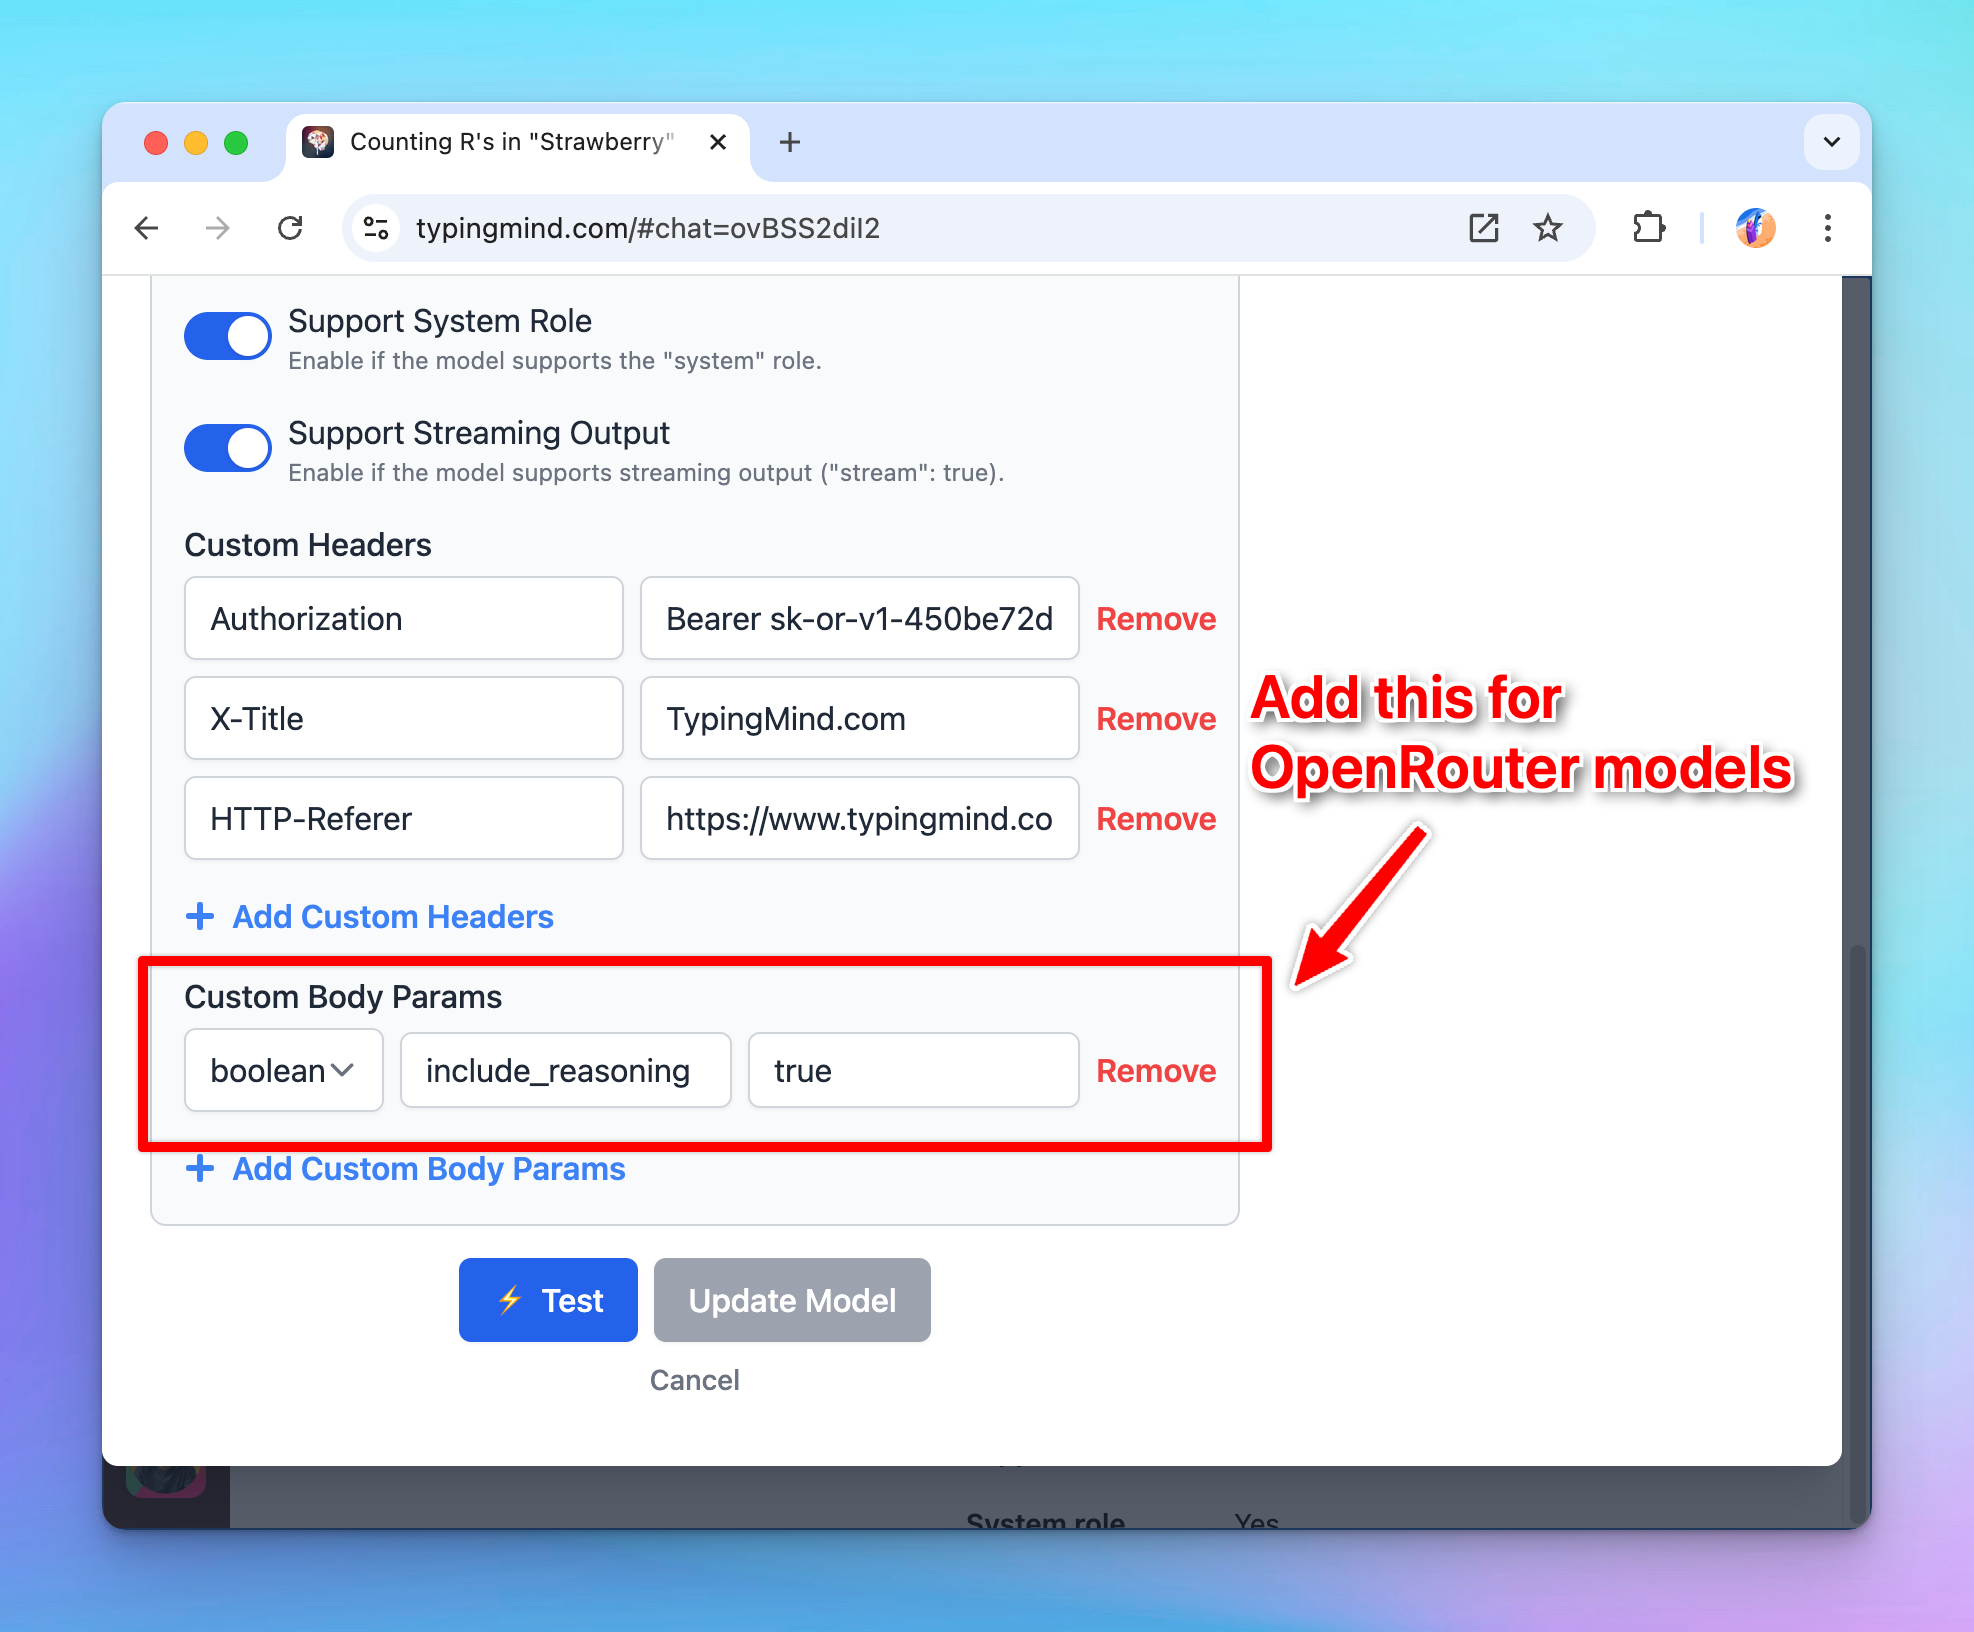Viewport: 1974px width, 1632px height.
Task: Remove the include_reasoning body param
Action: click(x=1156, y=1070)
